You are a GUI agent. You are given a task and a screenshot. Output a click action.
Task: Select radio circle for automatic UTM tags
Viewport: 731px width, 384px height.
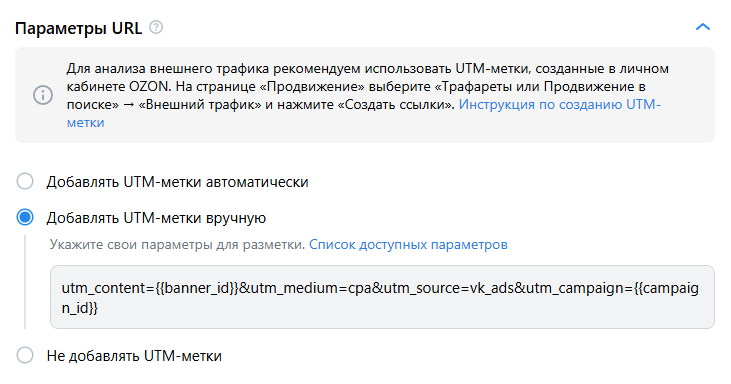(x=25, y=181)
